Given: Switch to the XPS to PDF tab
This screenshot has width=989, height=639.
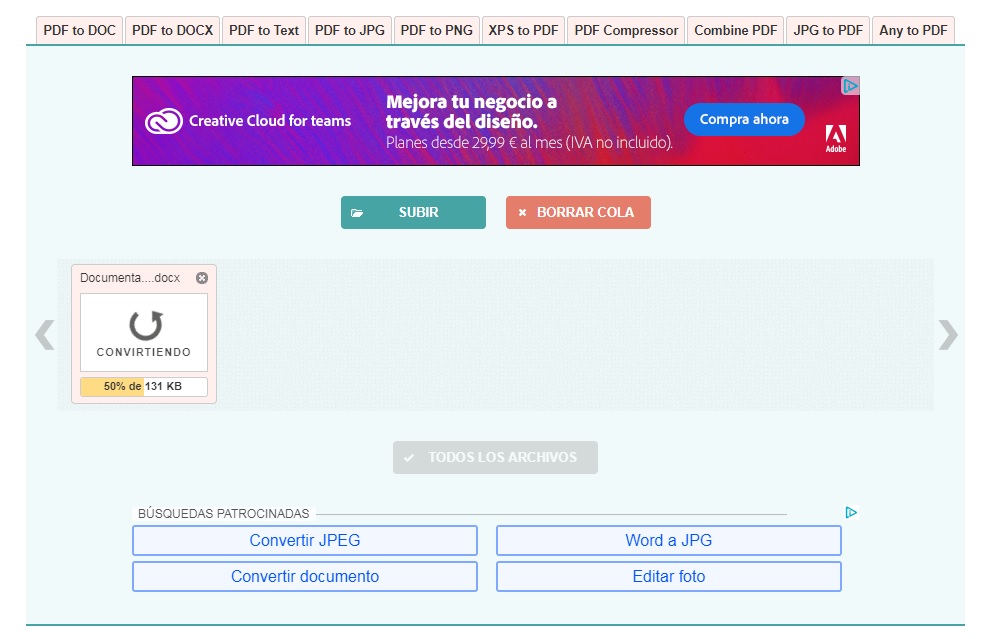Looking at the screenshot, I should [x=524, y=30].
